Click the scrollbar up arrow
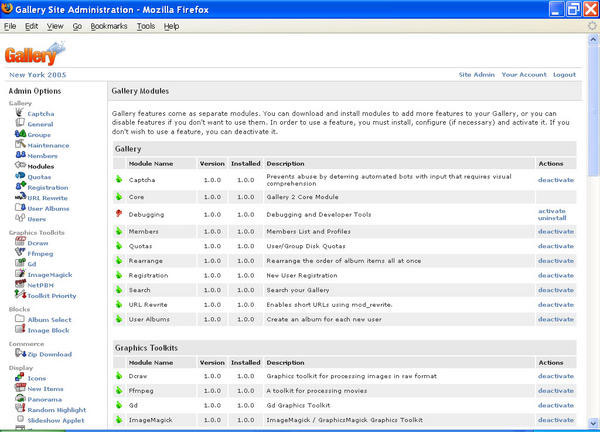600x432 pixels. point(593,39)
